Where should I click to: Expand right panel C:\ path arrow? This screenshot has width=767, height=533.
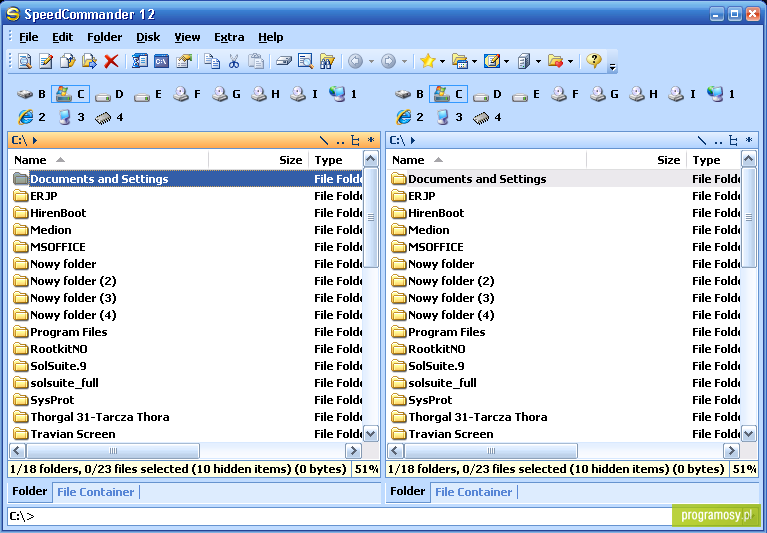[413, 141]
